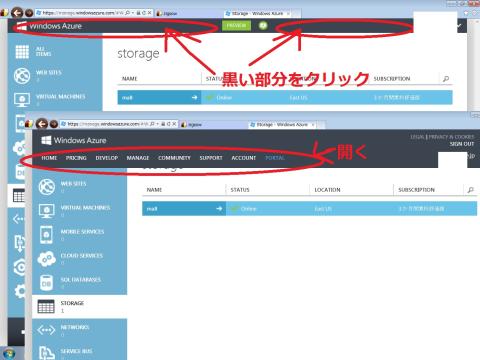Open COMMUNITY in the Azure navigation bar
The height and width of the screenshot is (360, 480).
174,158
